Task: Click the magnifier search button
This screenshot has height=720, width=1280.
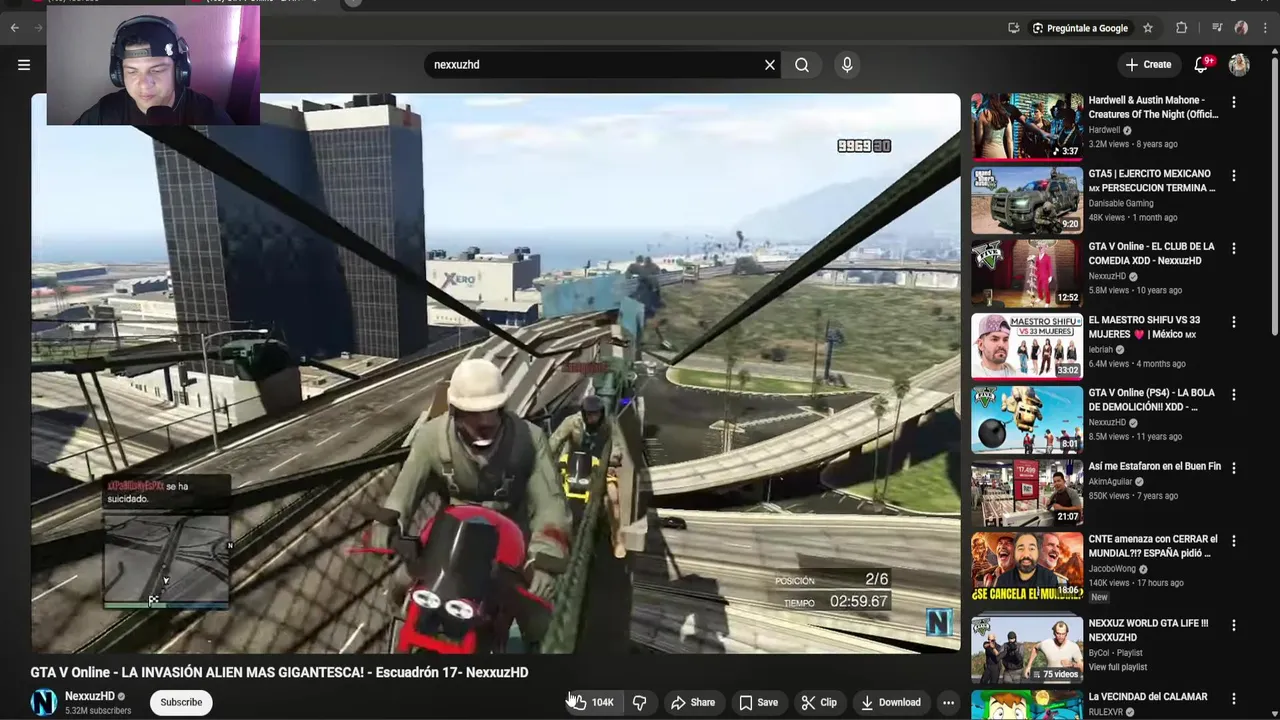Action: [x=802, y=65]
